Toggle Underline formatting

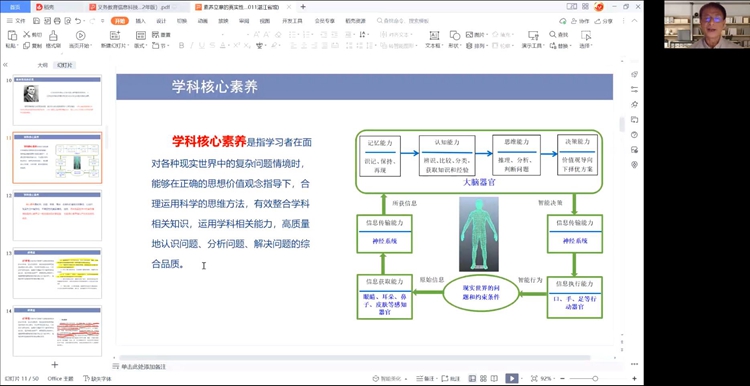[201, 45]
